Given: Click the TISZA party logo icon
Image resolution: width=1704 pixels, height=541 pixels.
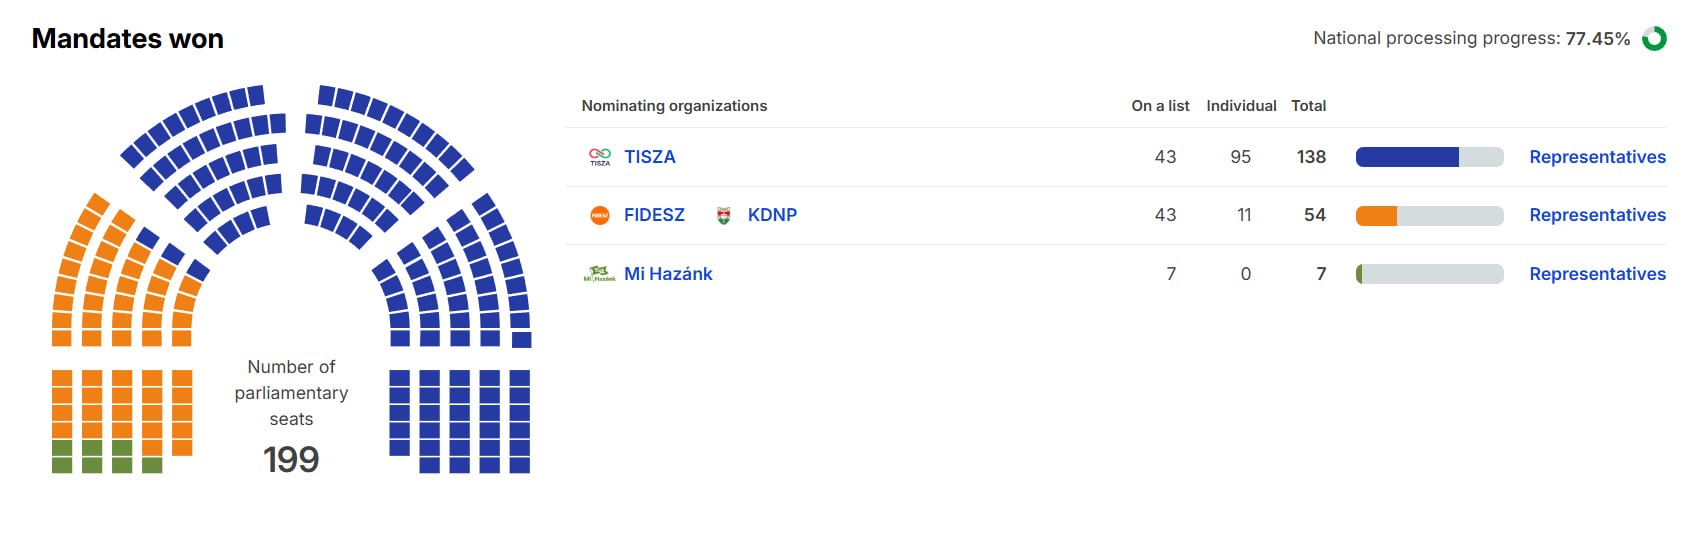Looking at the screenshot, I should [x=600, y=157].
